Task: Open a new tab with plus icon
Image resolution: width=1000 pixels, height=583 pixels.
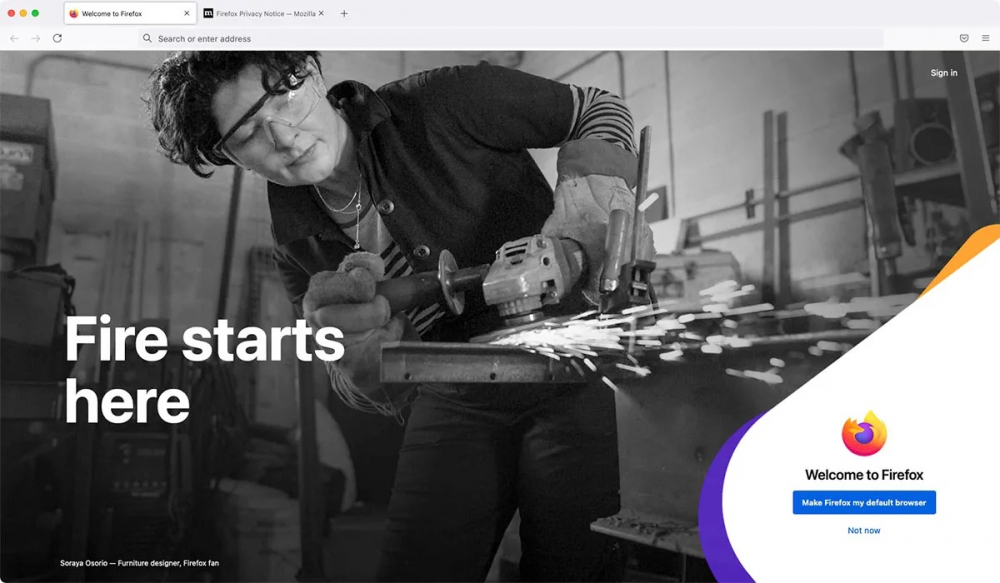Action: pos(344,13)
